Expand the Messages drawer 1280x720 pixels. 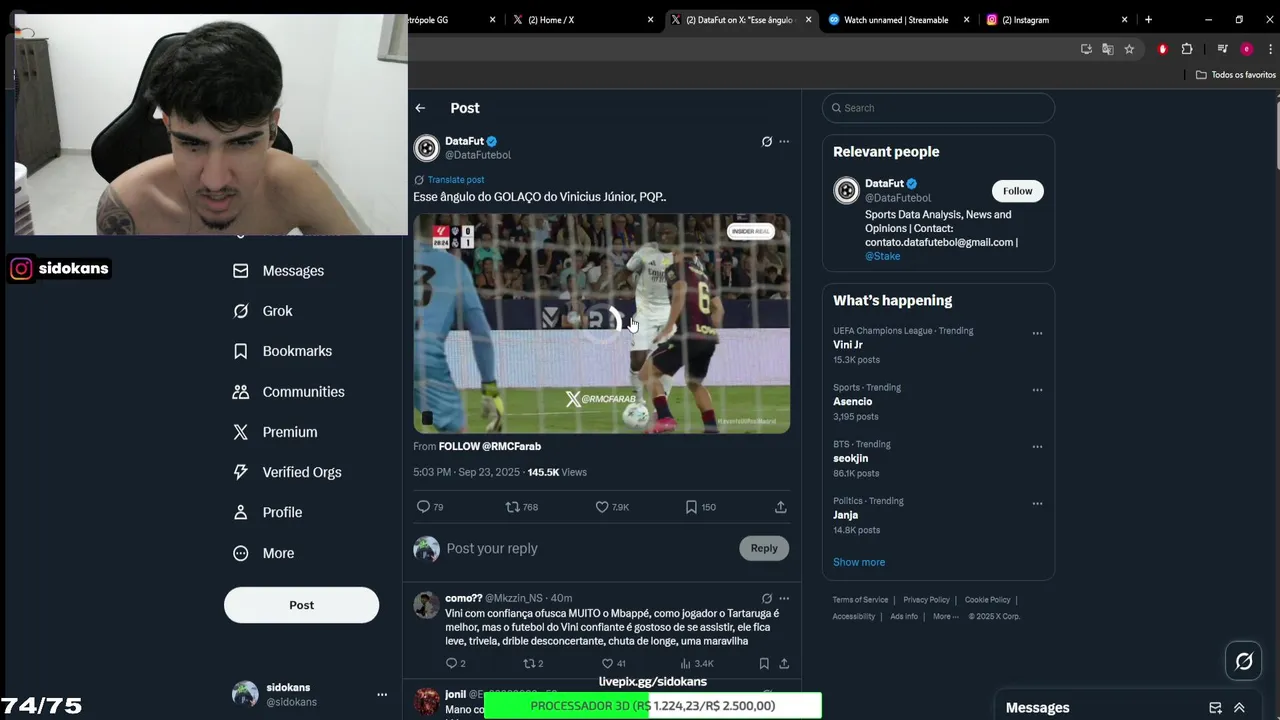pyautogui.click(x=1239, y=708)
